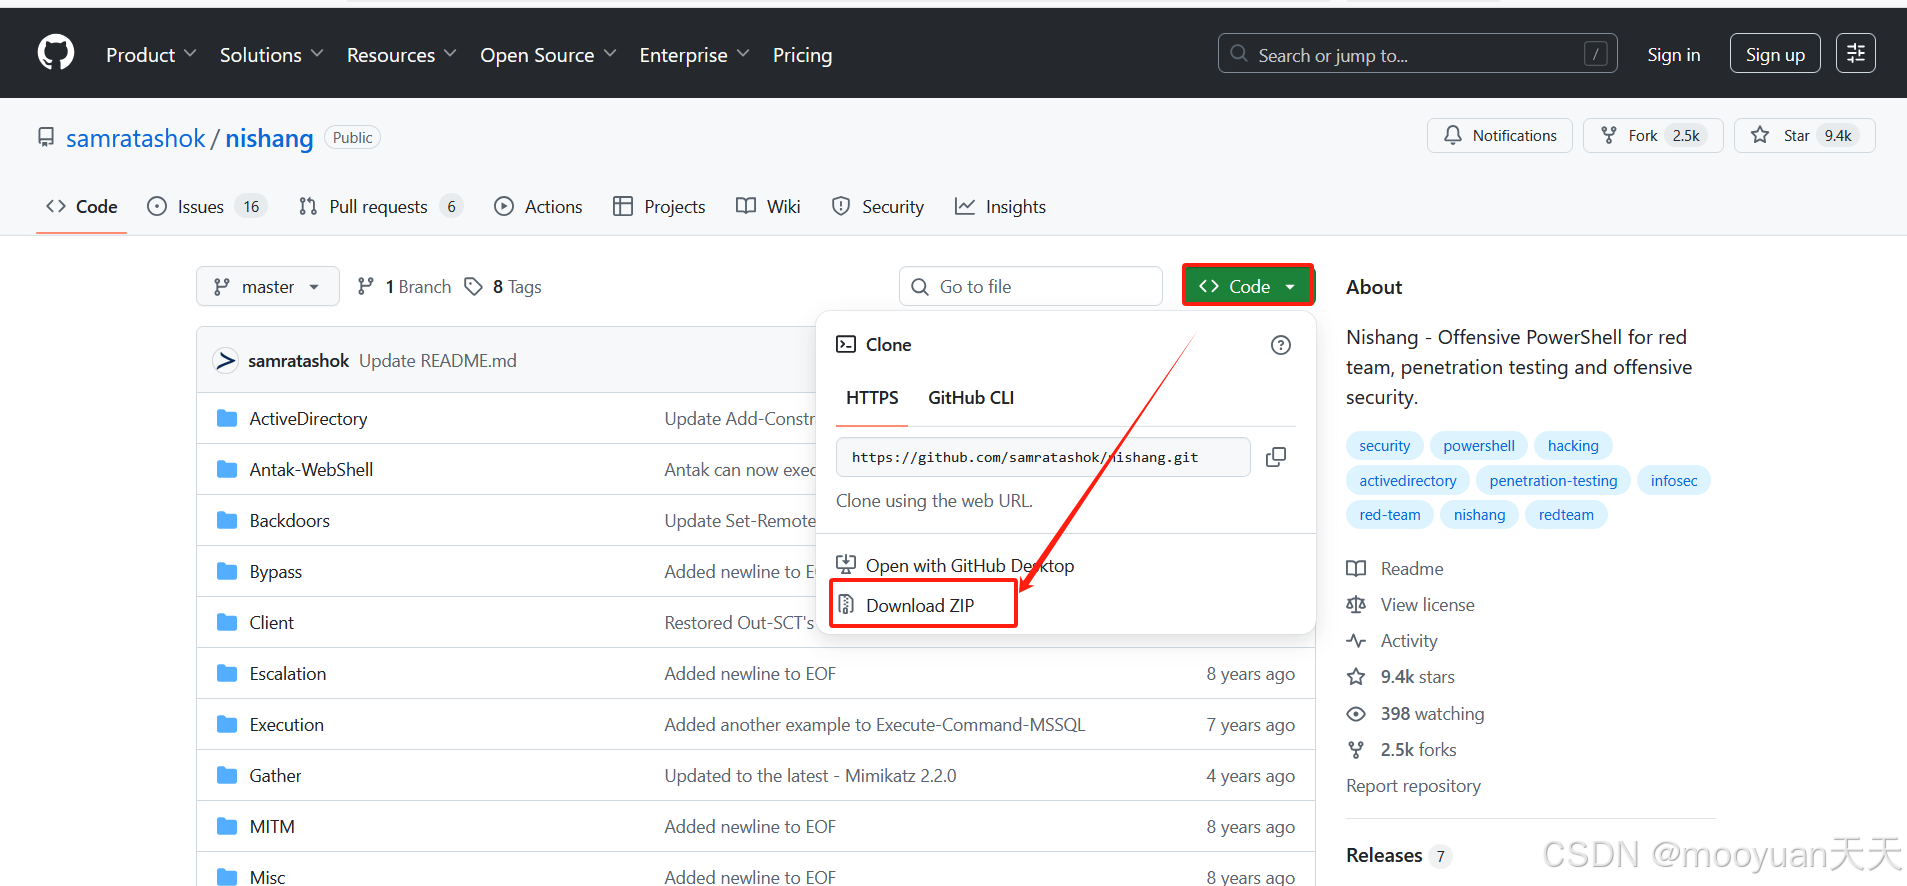Click the Antak-WebShell folder icon
1907x886 pixels.
click(227, 469)
